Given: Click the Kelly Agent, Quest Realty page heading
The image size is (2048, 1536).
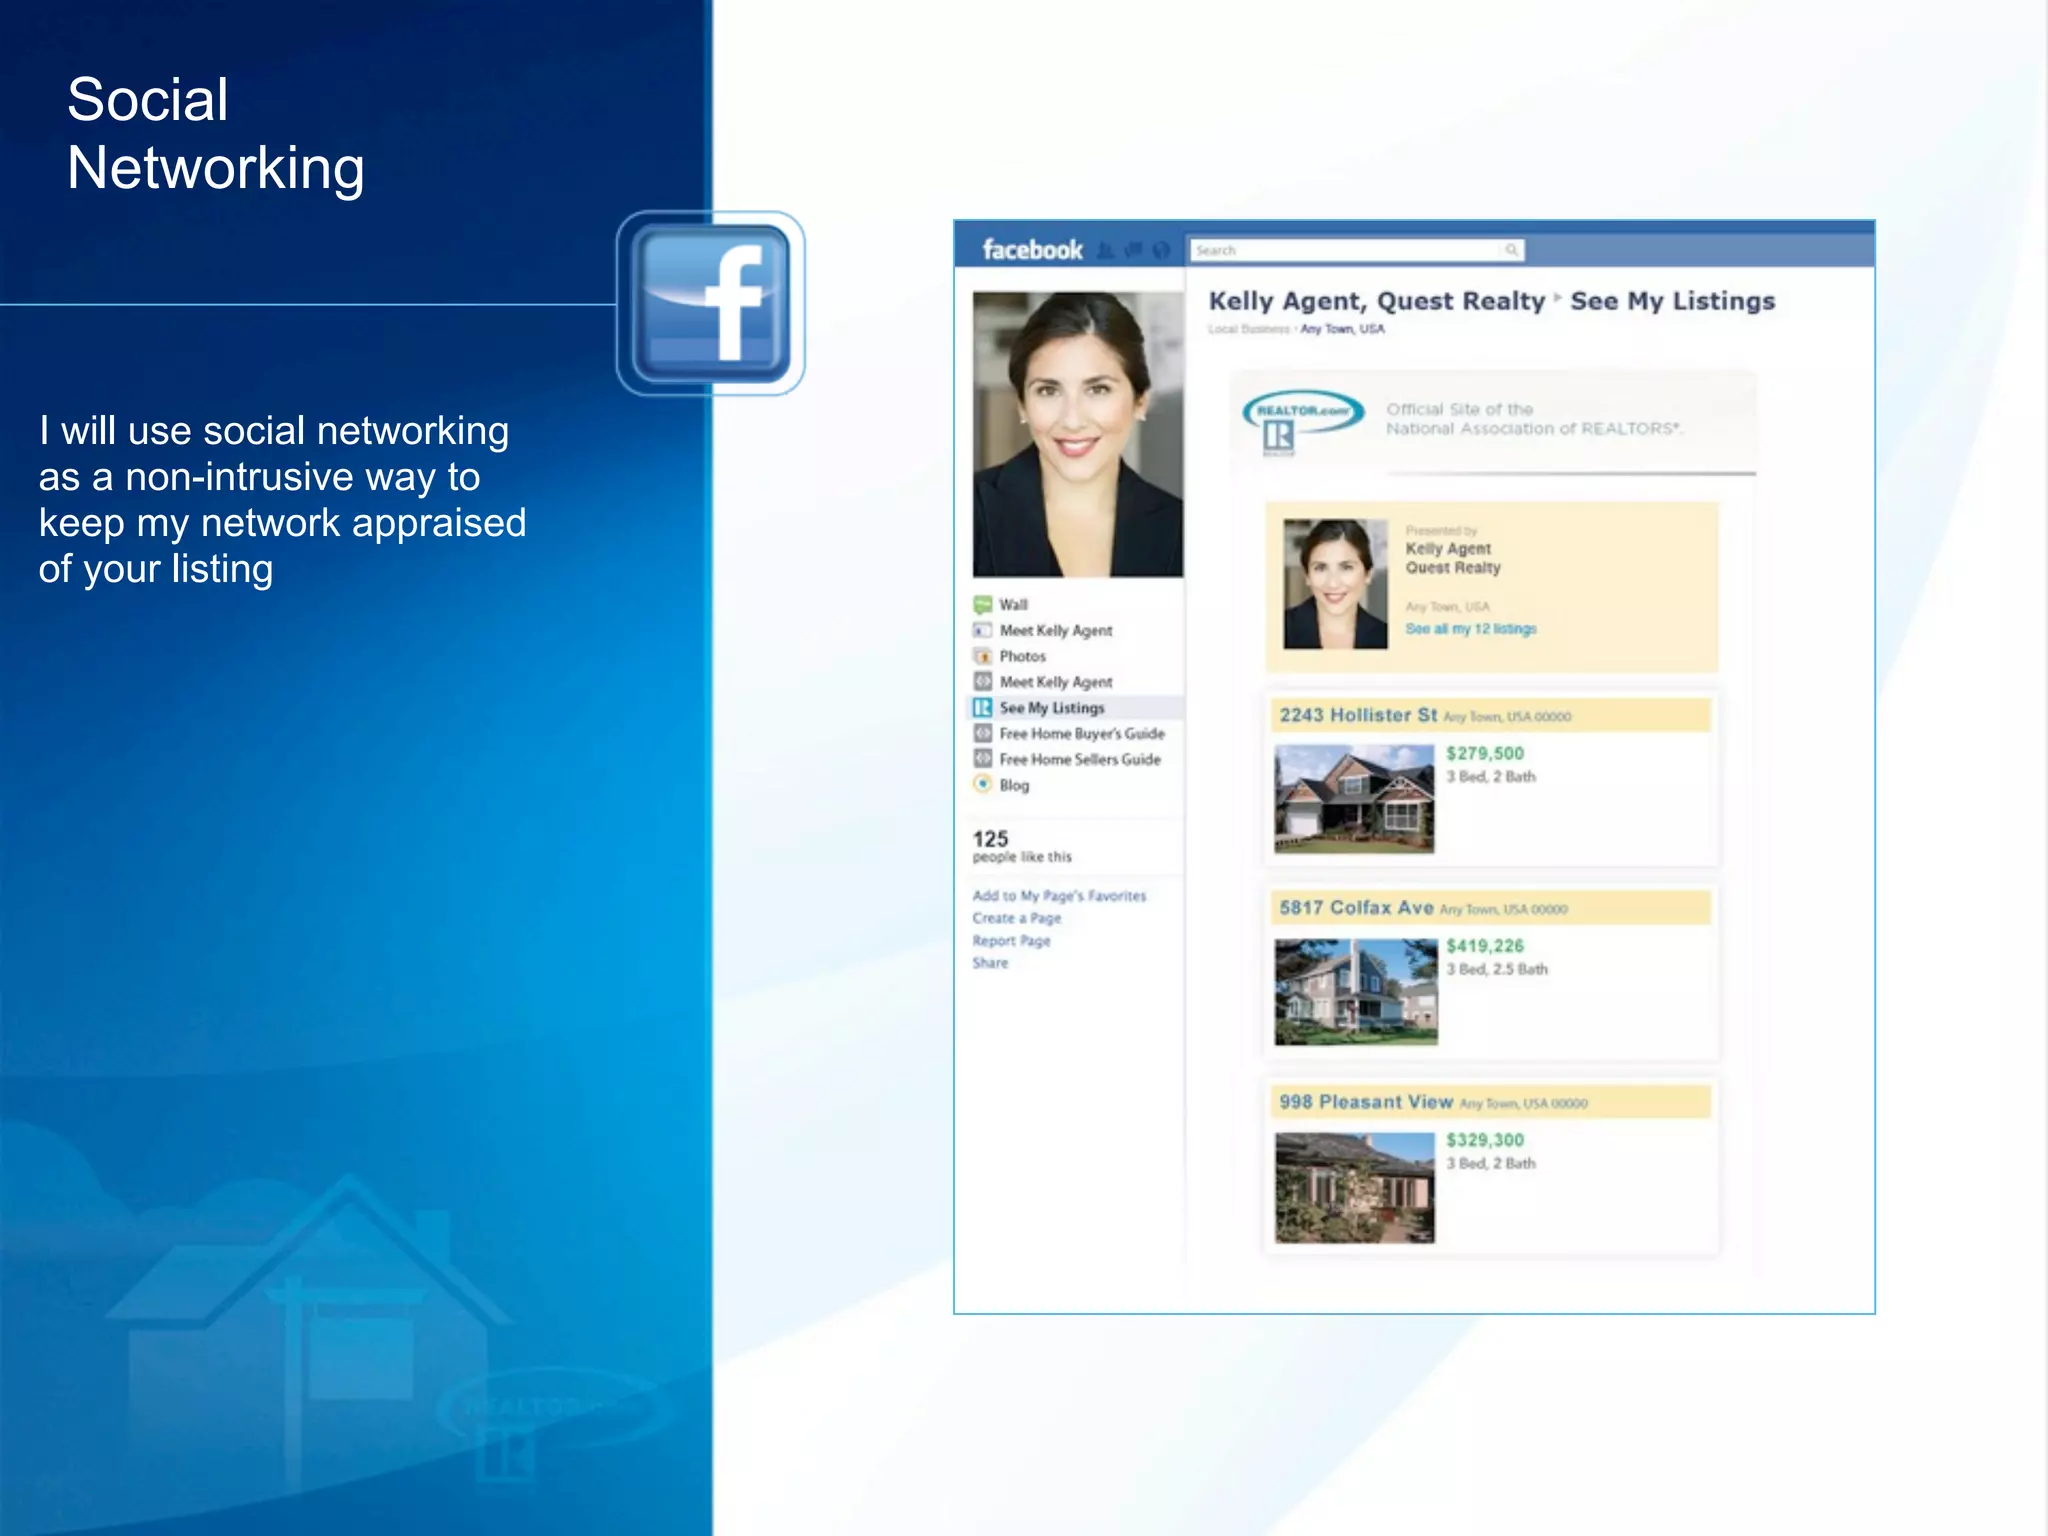Looking at the screenshot, I should tap(1377, 301).
